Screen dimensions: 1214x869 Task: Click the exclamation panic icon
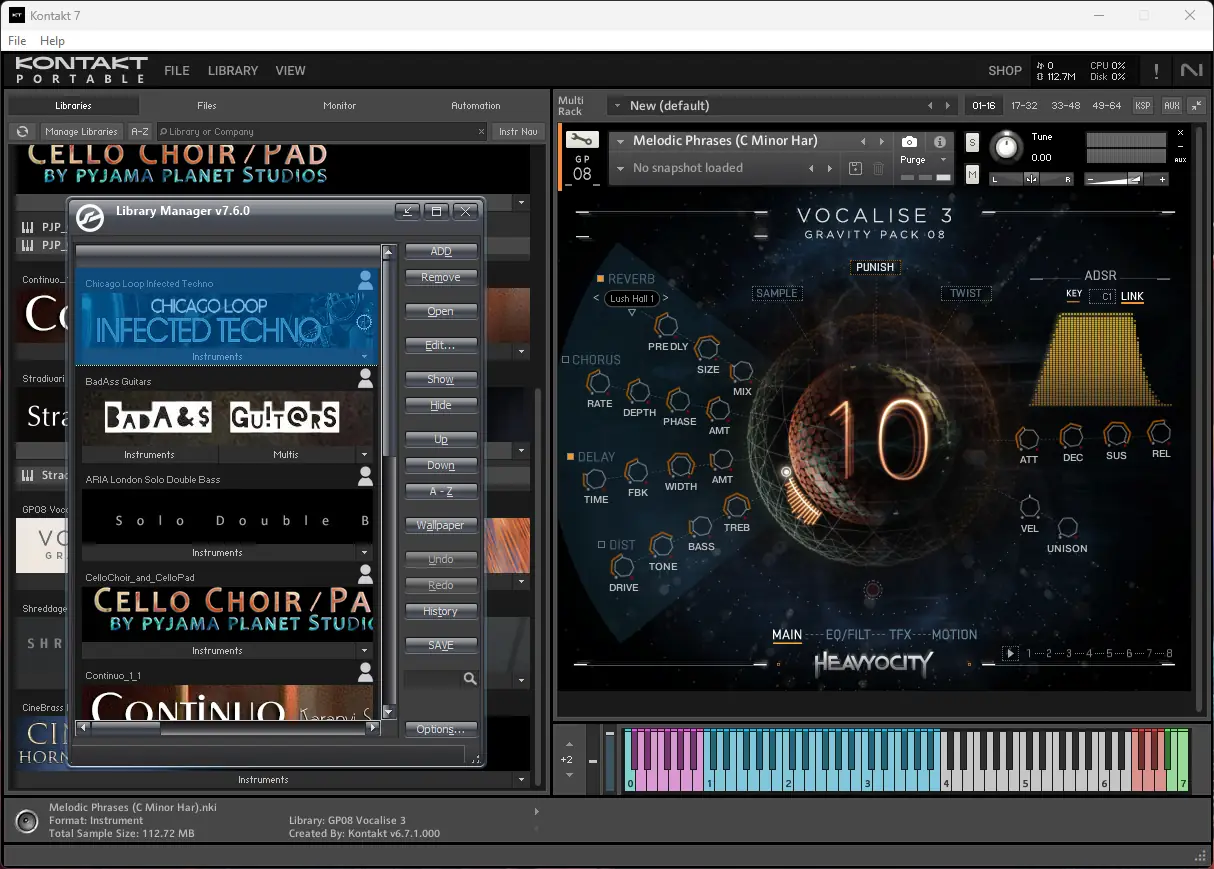[1156, 71]
